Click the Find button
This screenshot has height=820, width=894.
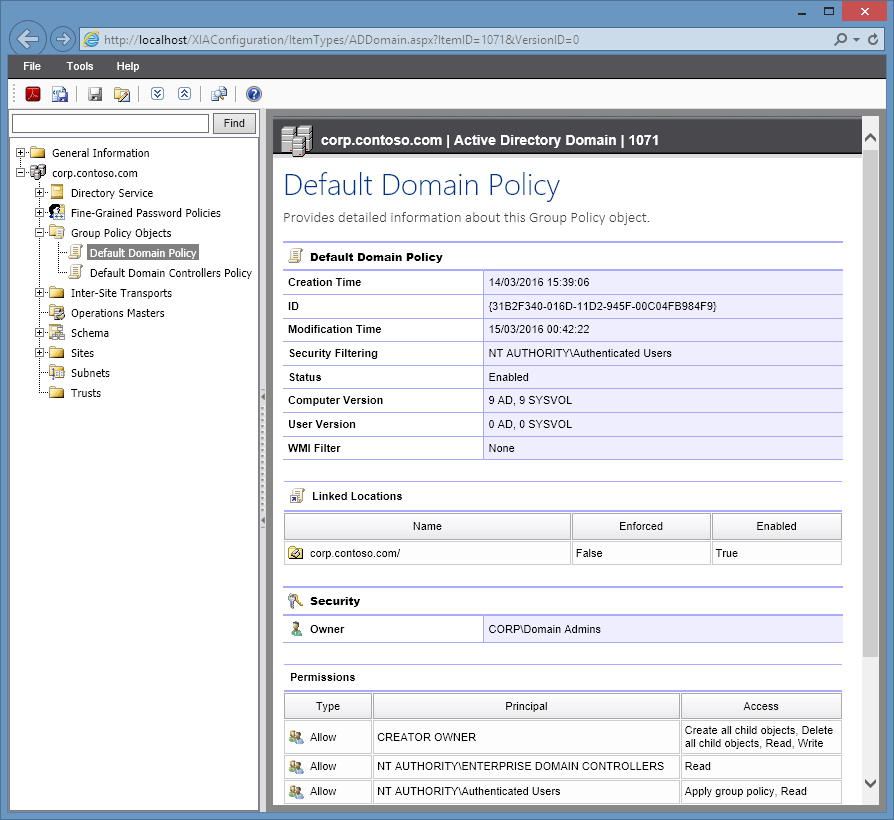233,123
